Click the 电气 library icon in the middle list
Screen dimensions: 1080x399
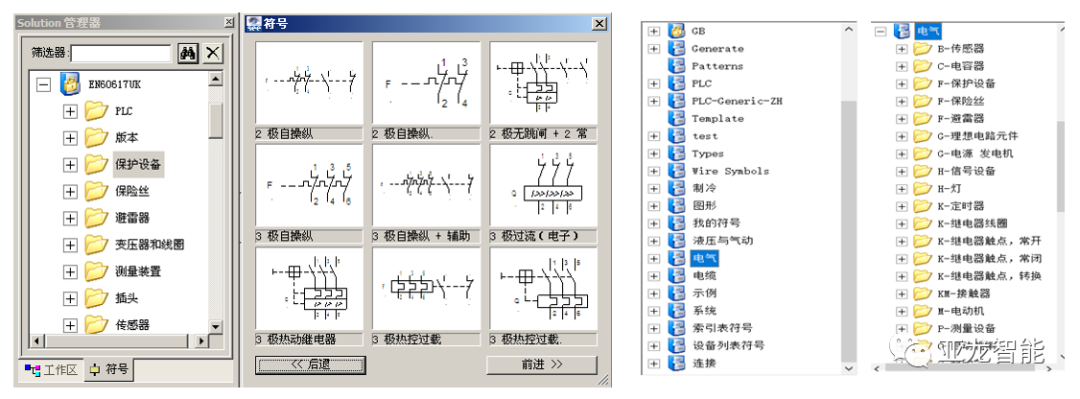678,258
